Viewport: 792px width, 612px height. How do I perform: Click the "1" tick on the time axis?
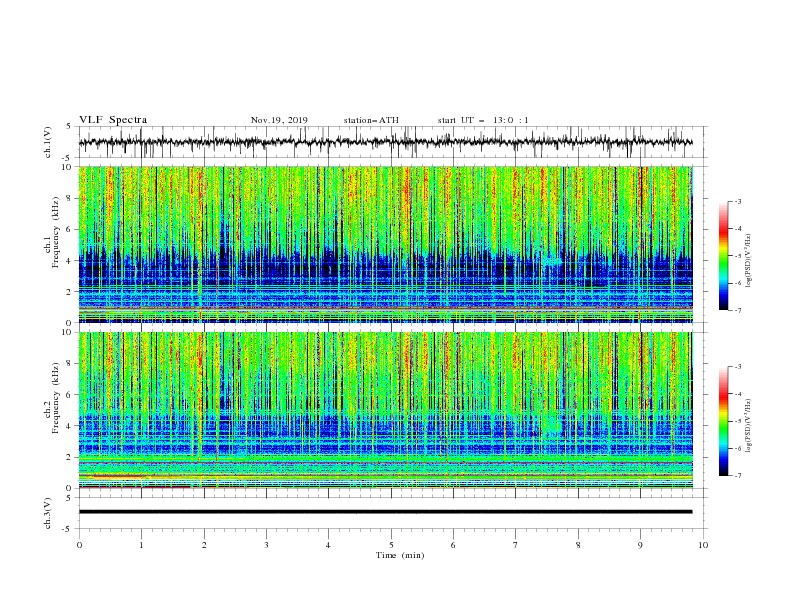coord(141,545)
